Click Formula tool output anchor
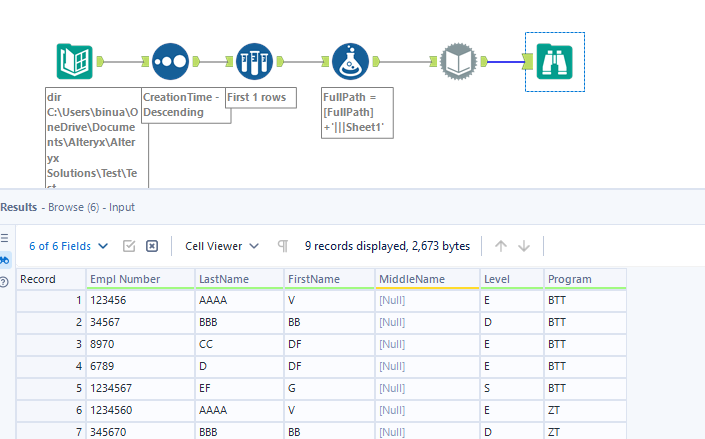705x439 pixels. [376, 62]
